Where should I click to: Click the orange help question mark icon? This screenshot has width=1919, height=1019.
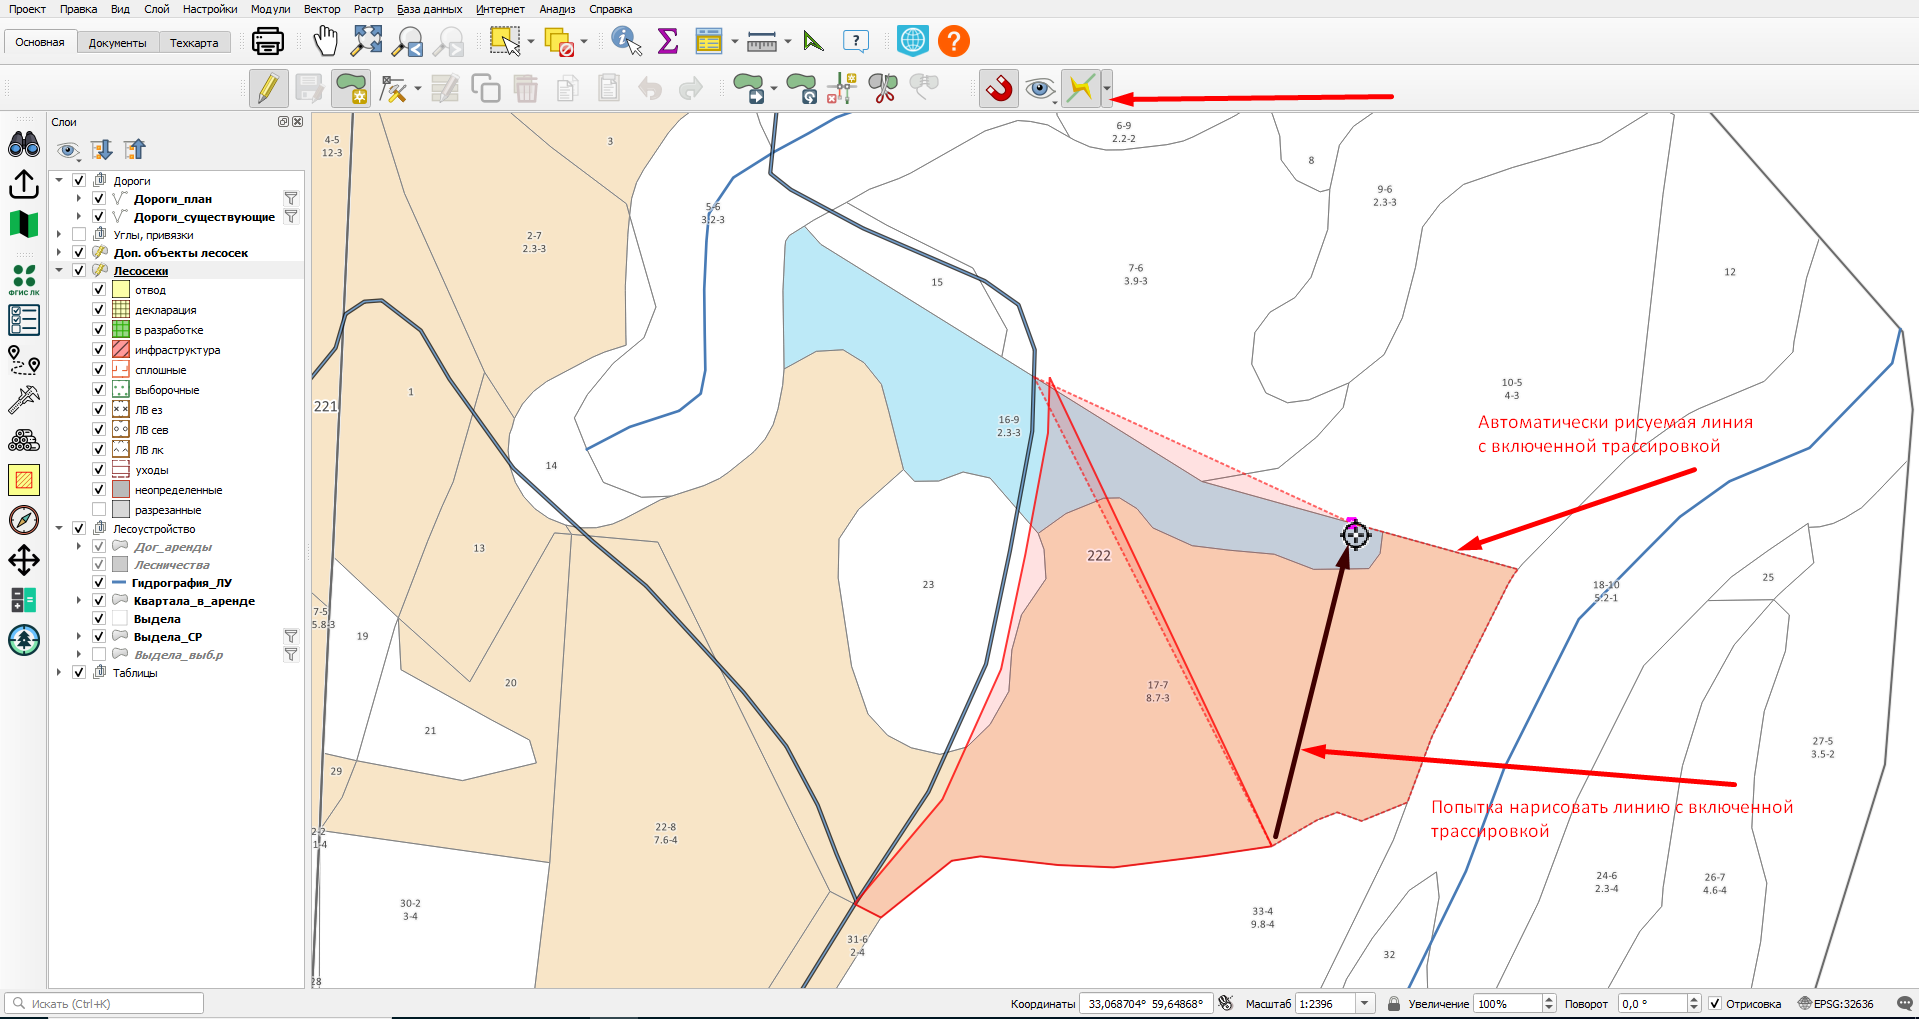(x=954, y=41)
